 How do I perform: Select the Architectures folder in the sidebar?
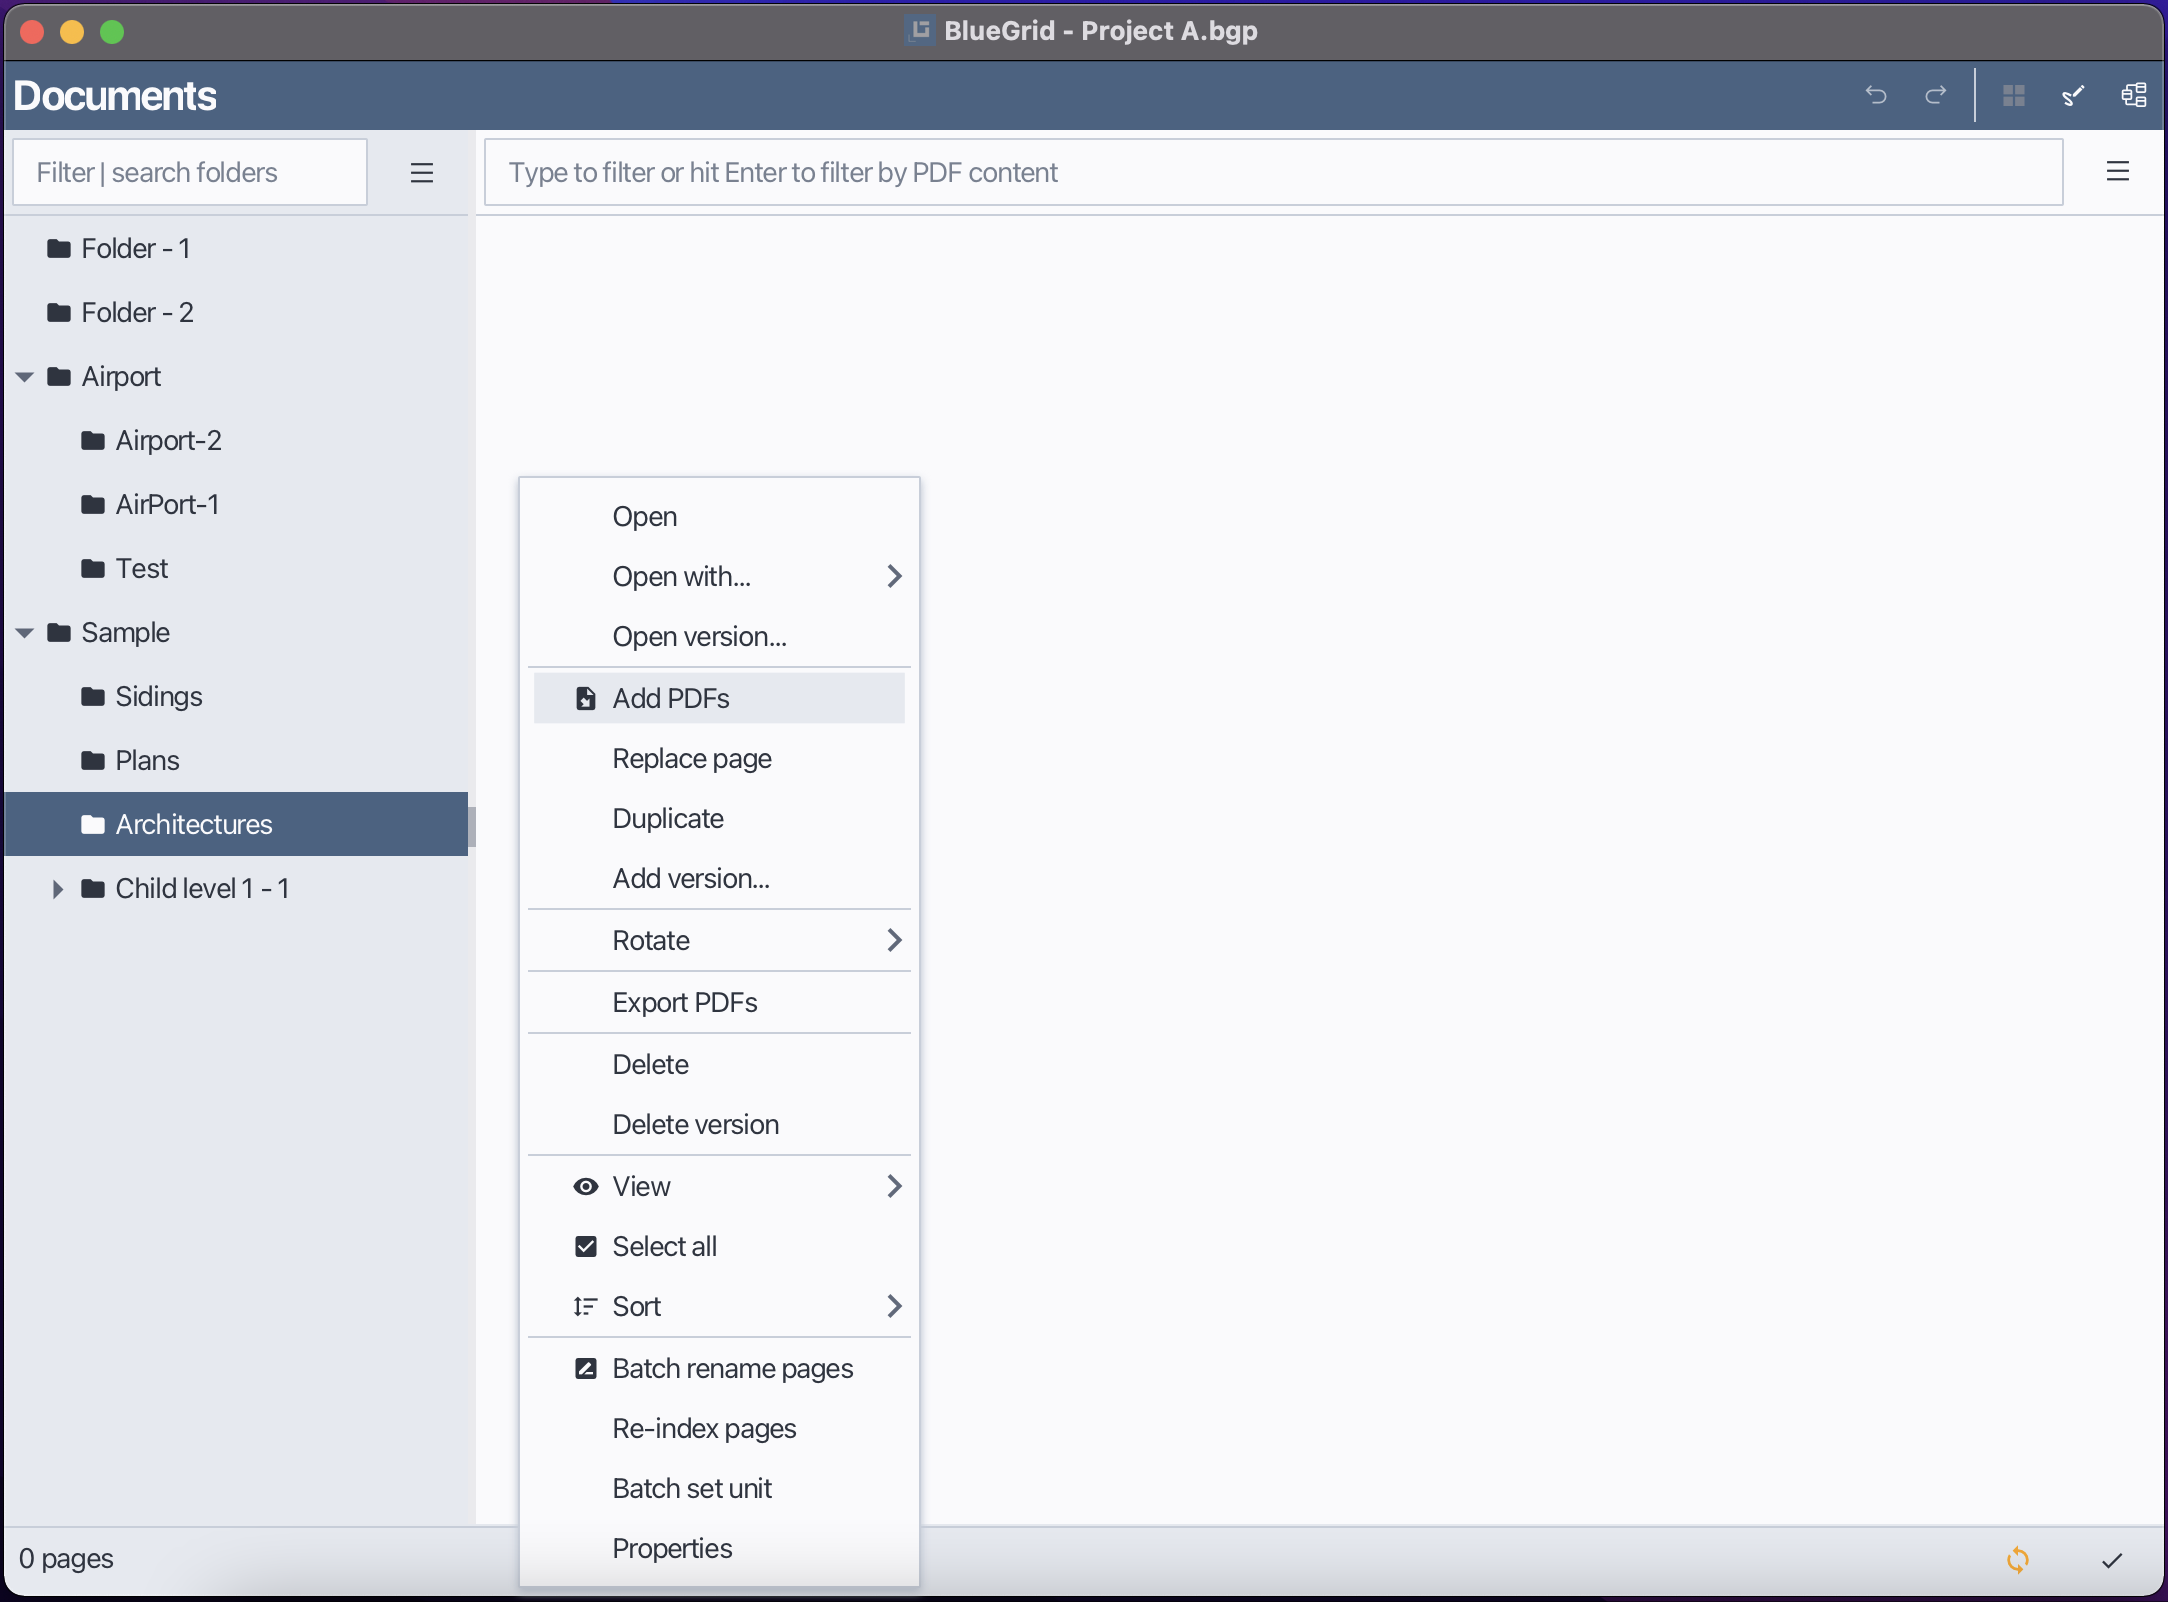[x=193, y=824]
